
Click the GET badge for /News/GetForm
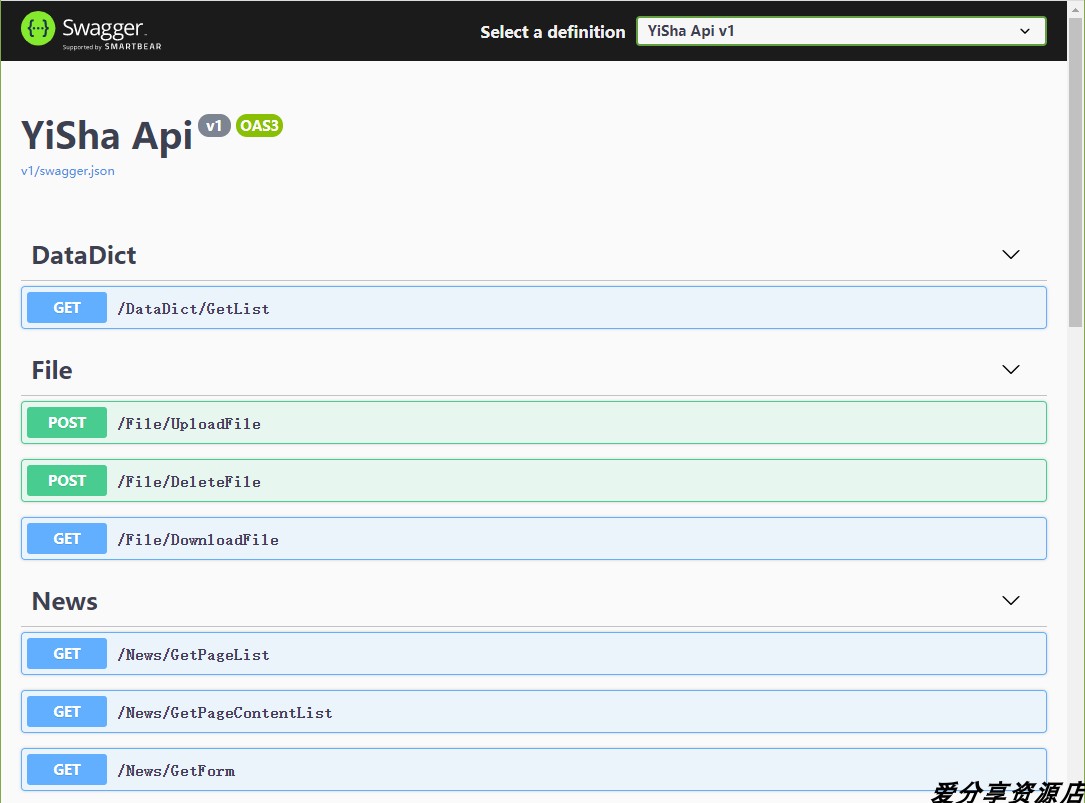point(67,770)
